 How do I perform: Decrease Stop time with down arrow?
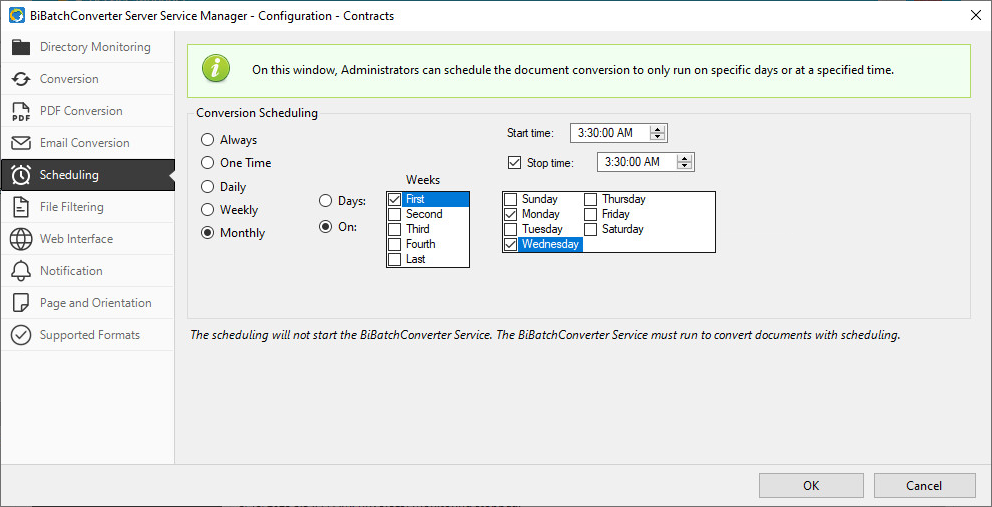[684, 166]
